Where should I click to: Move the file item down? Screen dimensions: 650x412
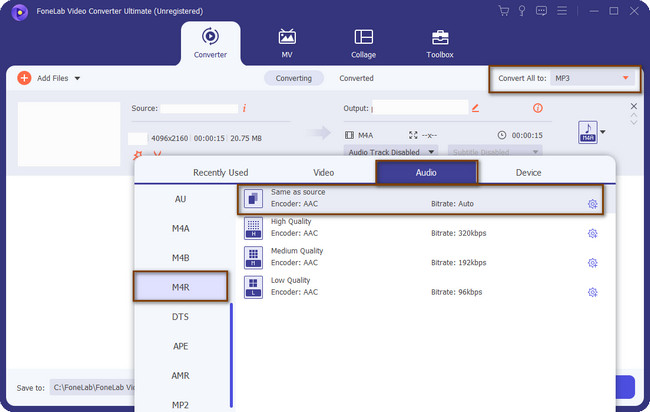pyautogui.click(x=633, y=122)
